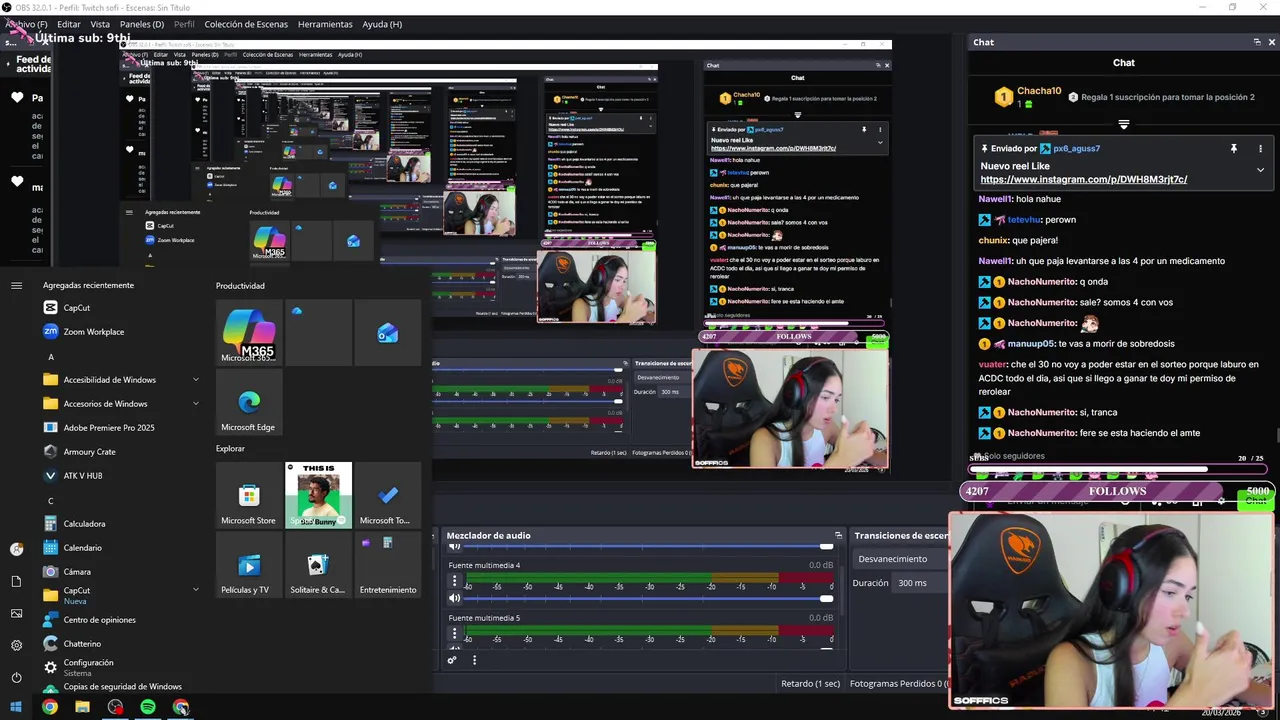Open Configuración Sistema entry
Screen dimensions: 1280x720
120,667
